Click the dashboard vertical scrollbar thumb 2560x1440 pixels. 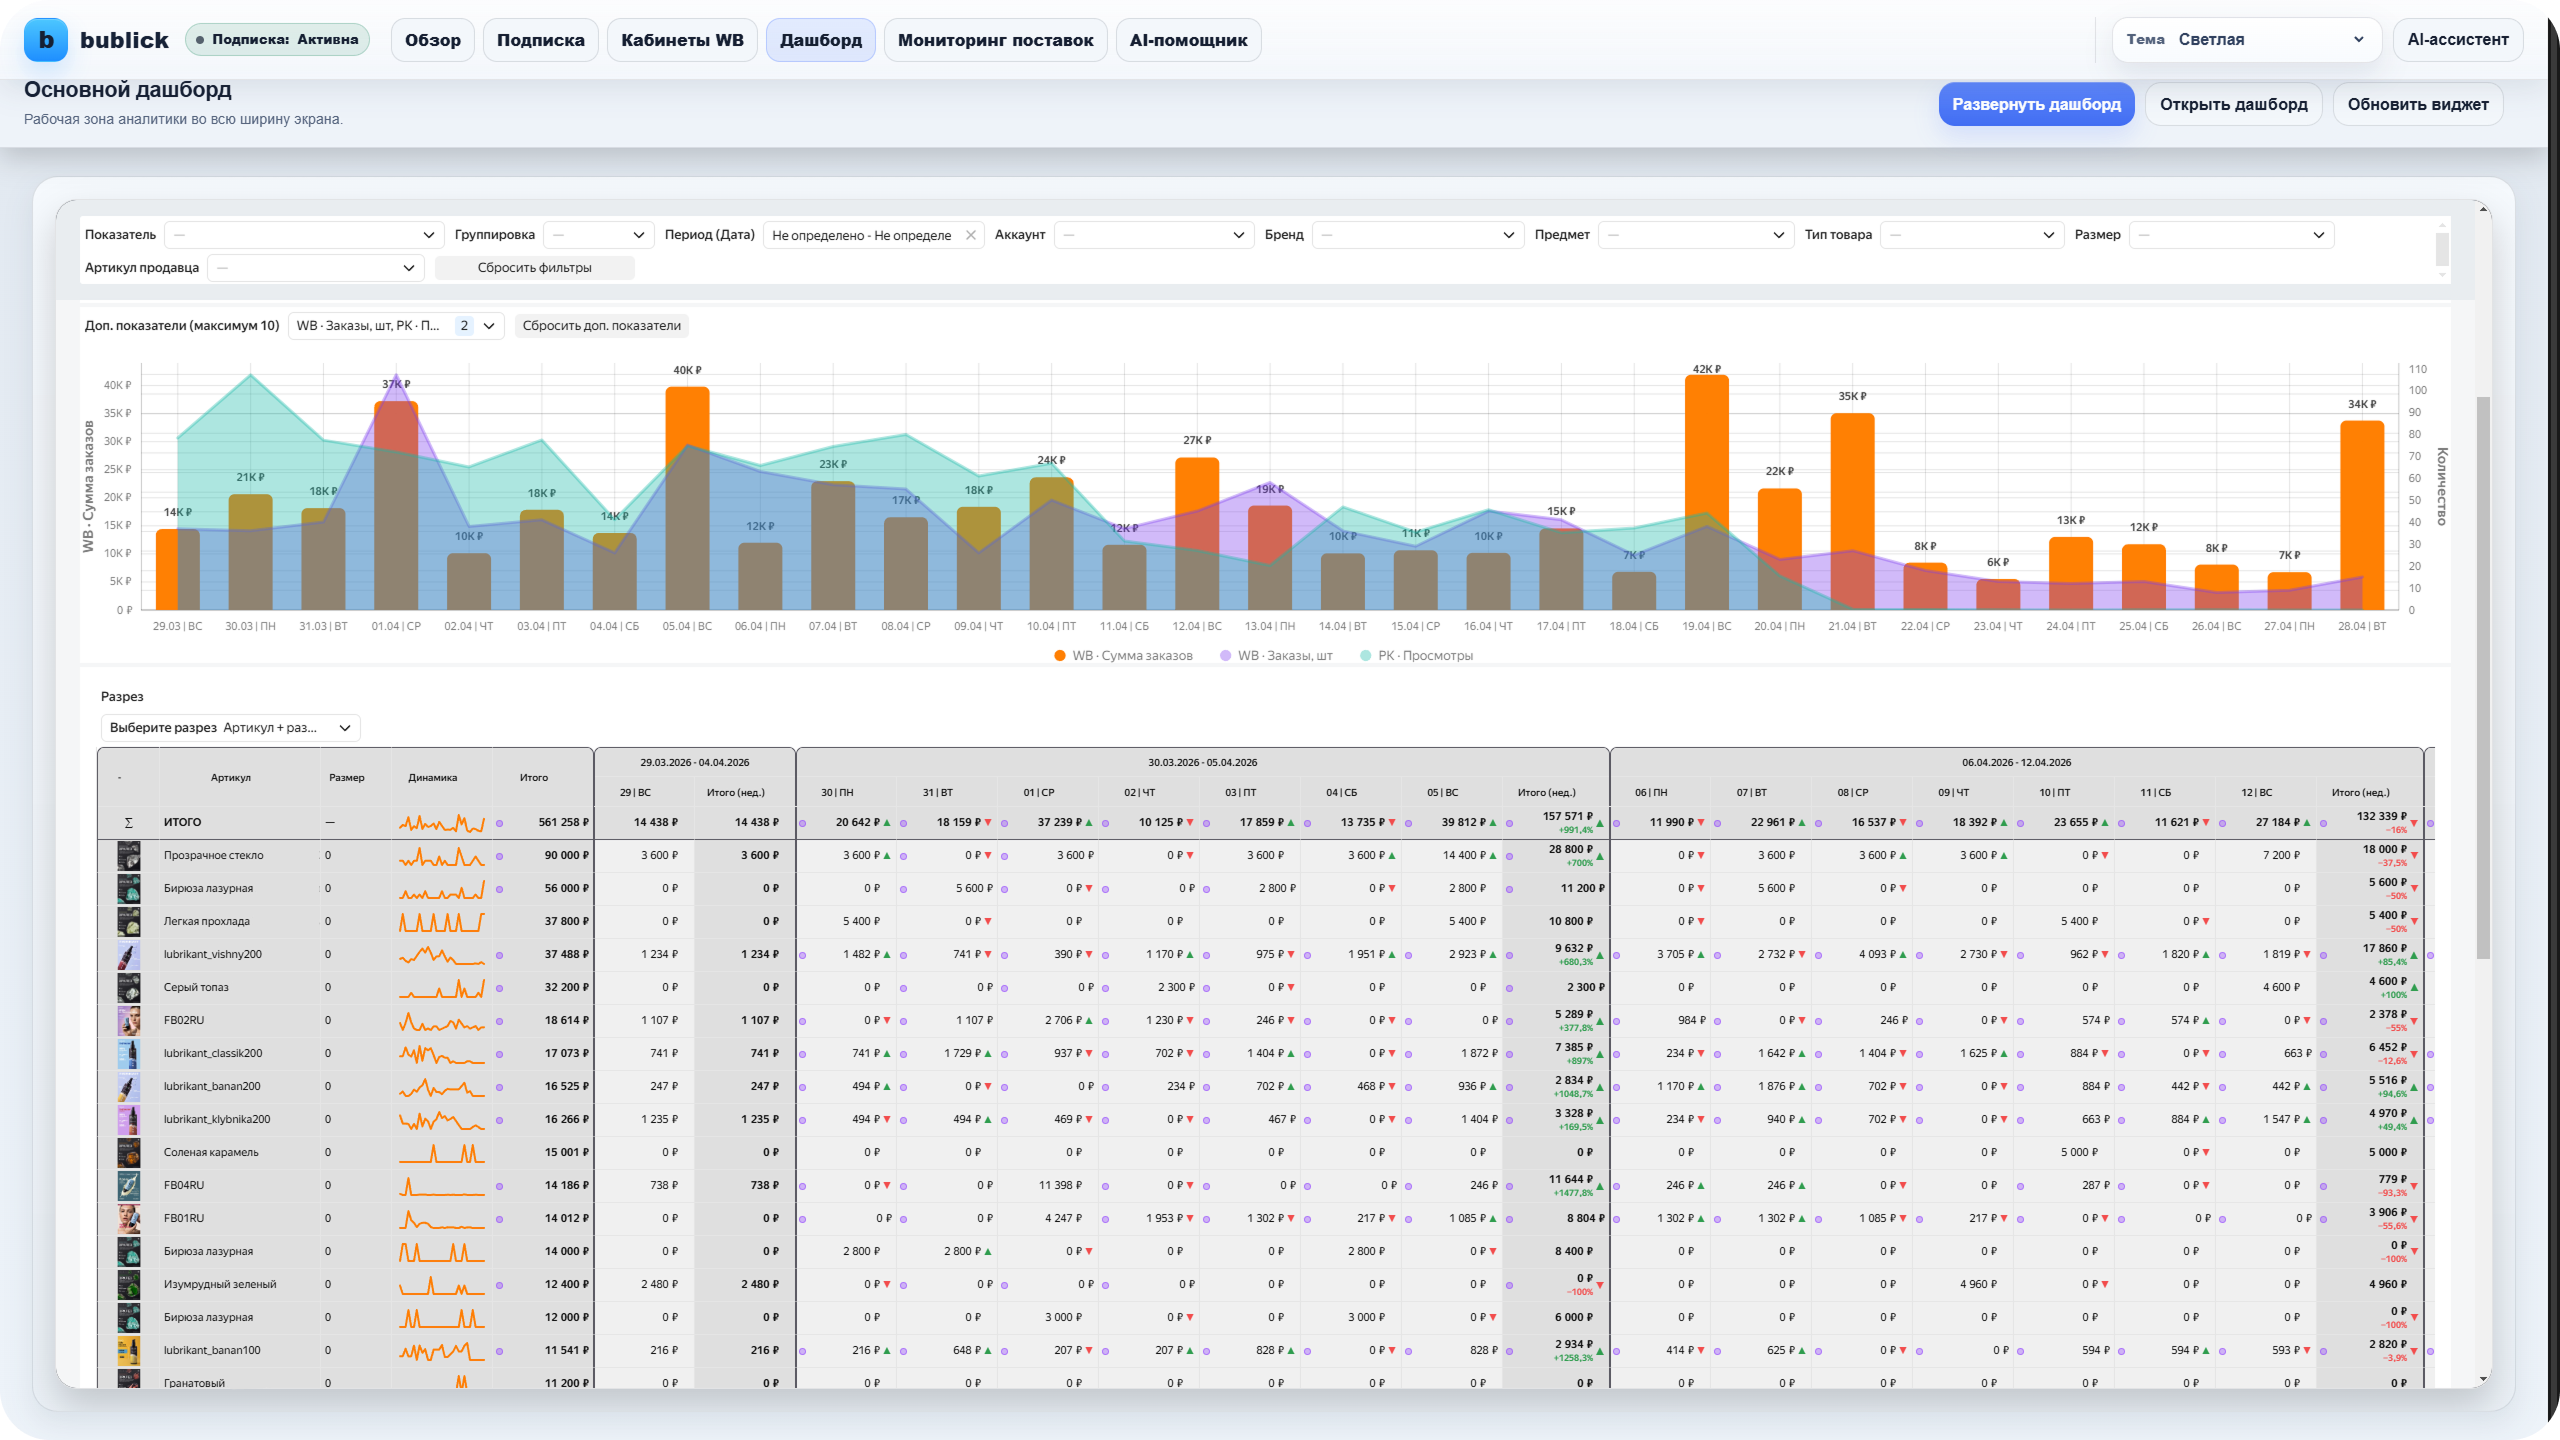click(x=2482, y=680)
